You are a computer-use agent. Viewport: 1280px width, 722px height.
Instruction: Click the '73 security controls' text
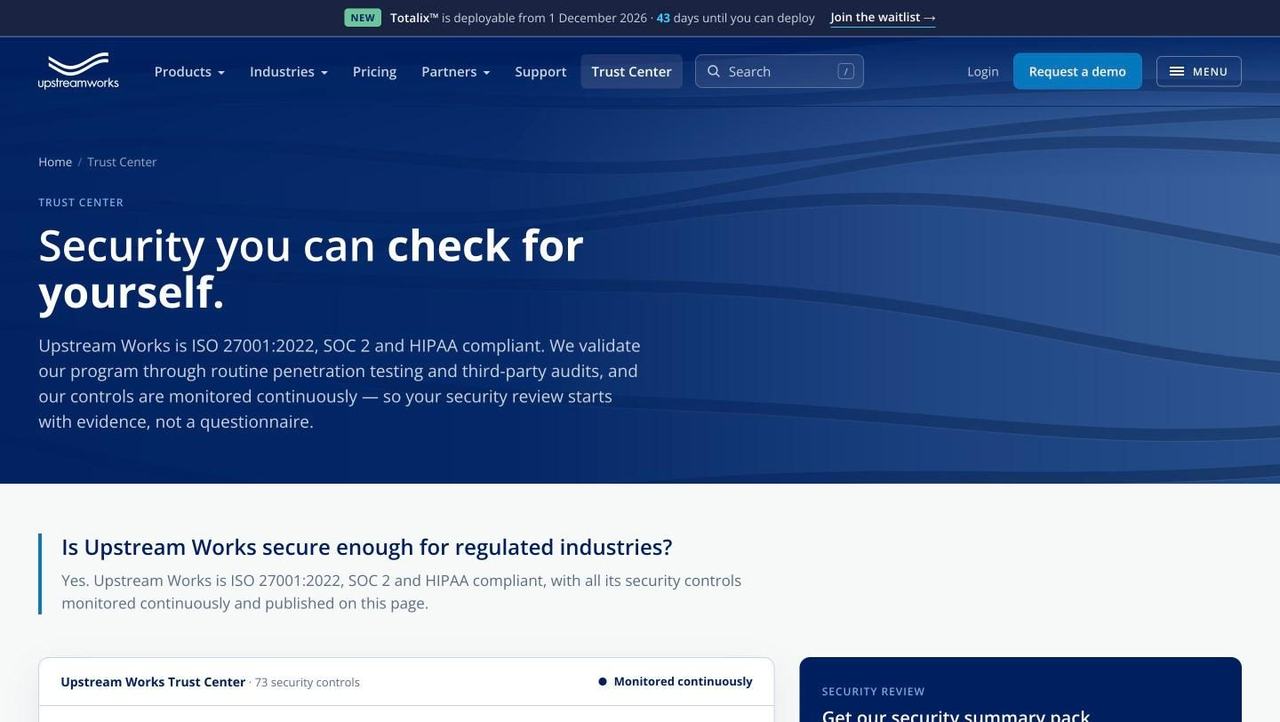(307, 682)
